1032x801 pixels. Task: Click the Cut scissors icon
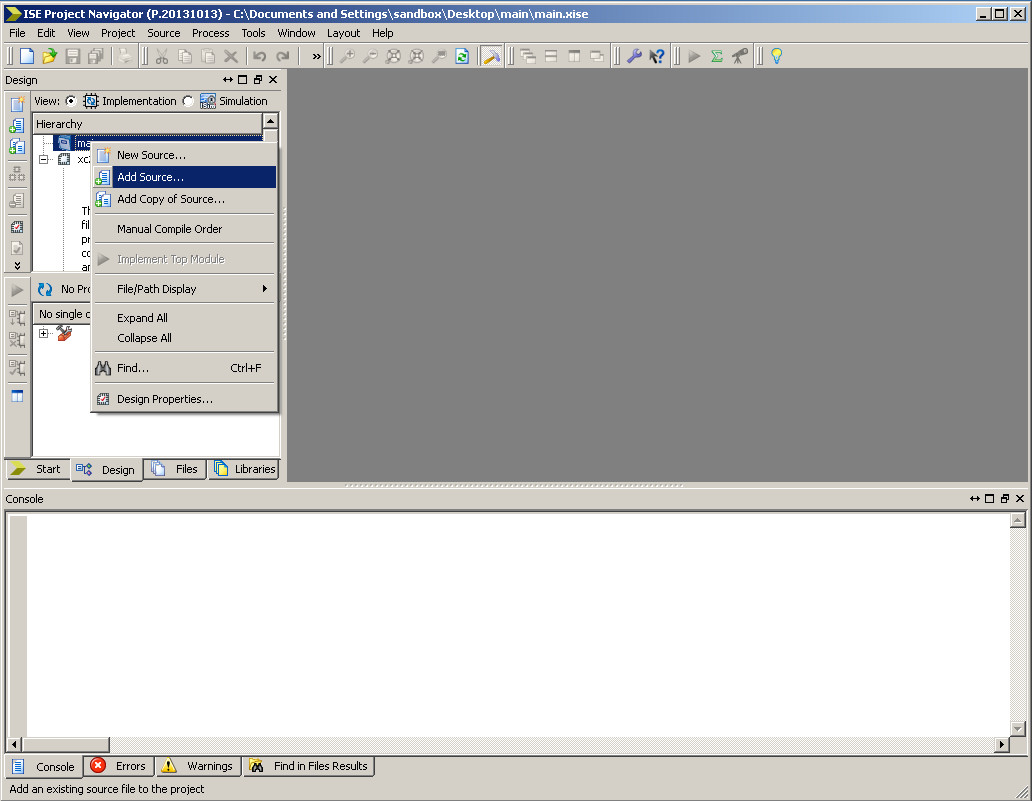click(x=162, y=57)
